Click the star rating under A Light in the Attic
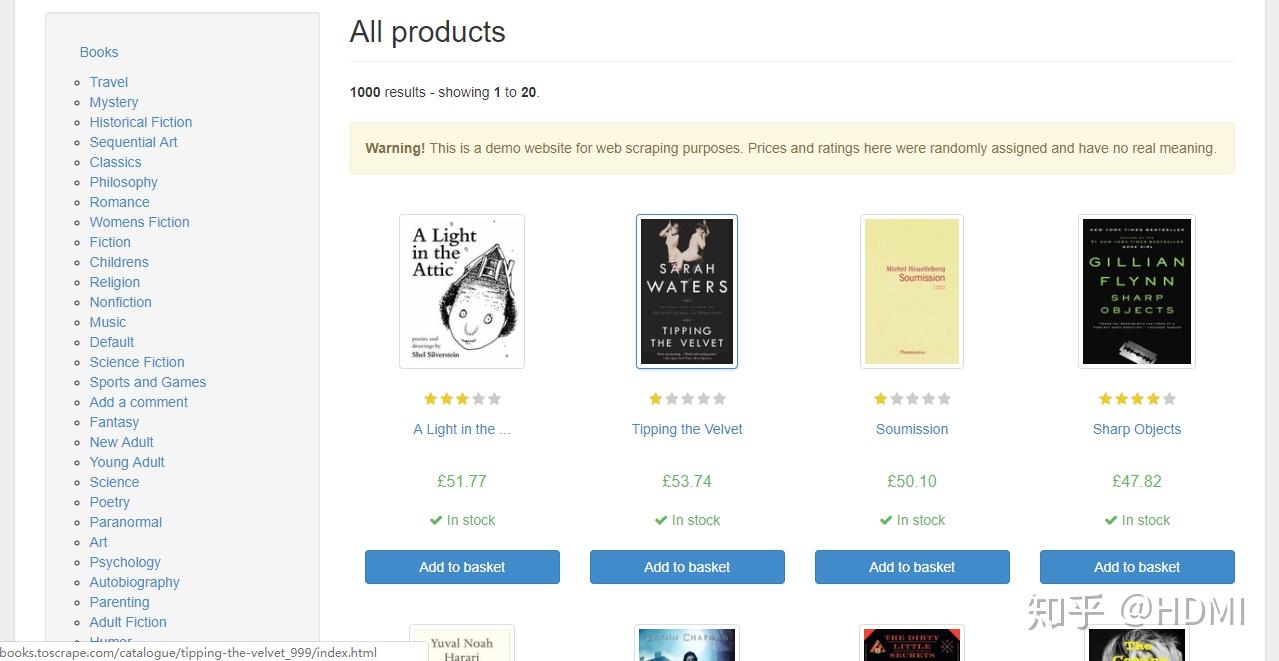Viewport: 1279px width, 661px height. (462, 399)
